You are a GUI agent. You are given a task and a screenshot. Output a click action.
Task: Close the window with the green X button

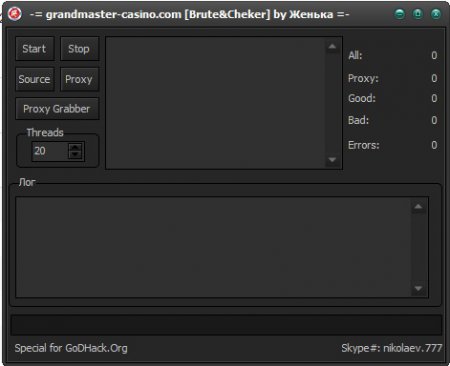[436, 14]
